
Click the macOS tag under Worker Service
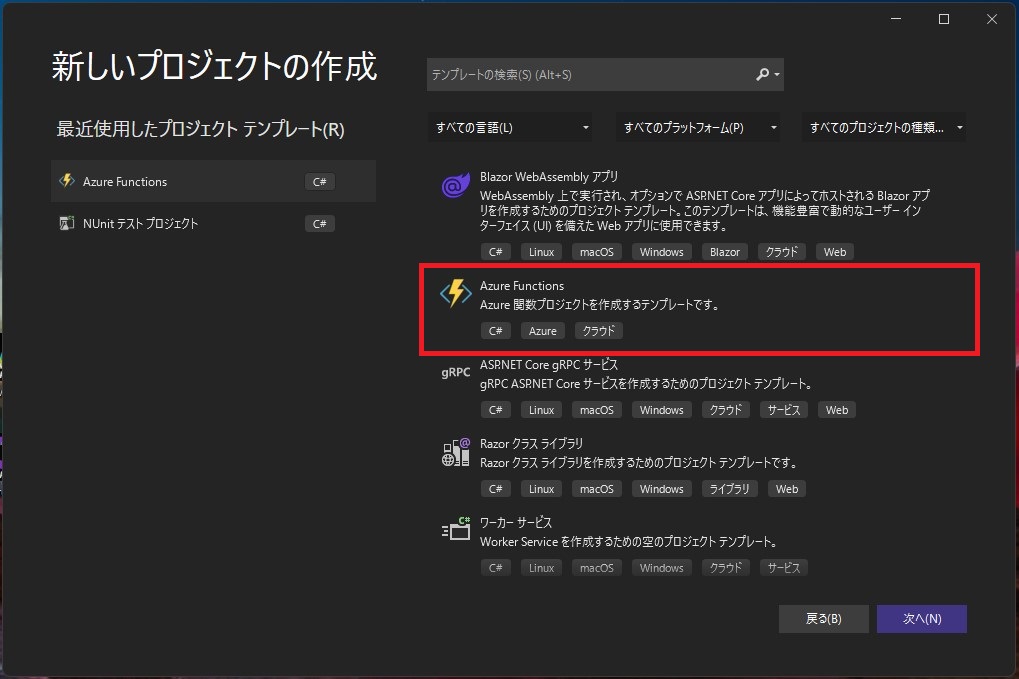coord(597,568)
